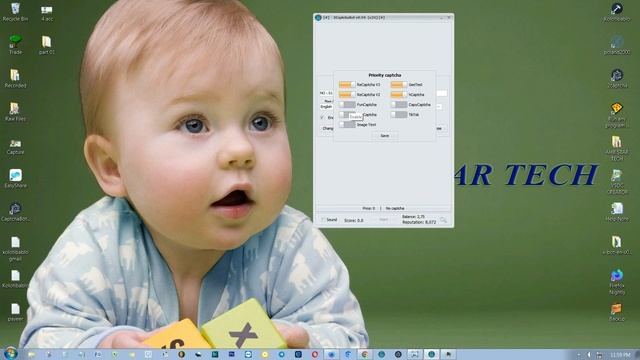Screen dimensions: 640x360
Task: Save the Priority captcha settings
Action: point(384,136)
